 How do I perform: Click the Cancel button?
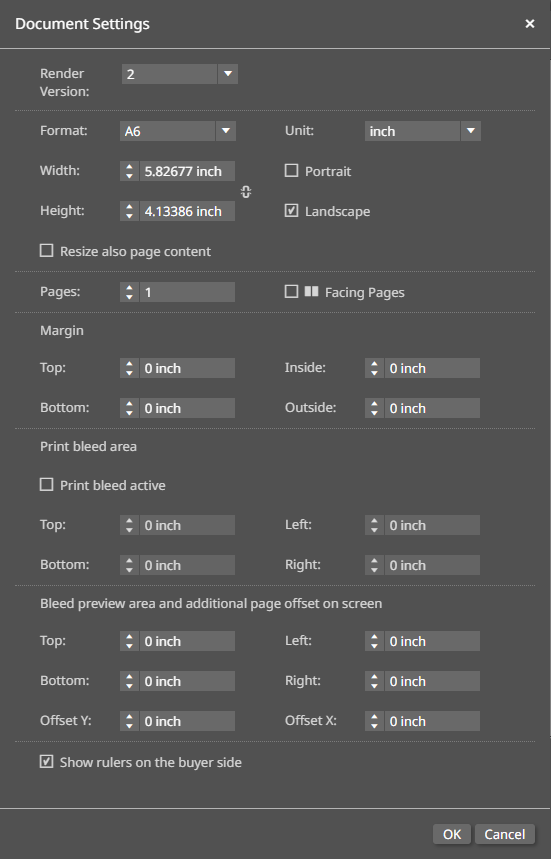(x=504, y=834)
